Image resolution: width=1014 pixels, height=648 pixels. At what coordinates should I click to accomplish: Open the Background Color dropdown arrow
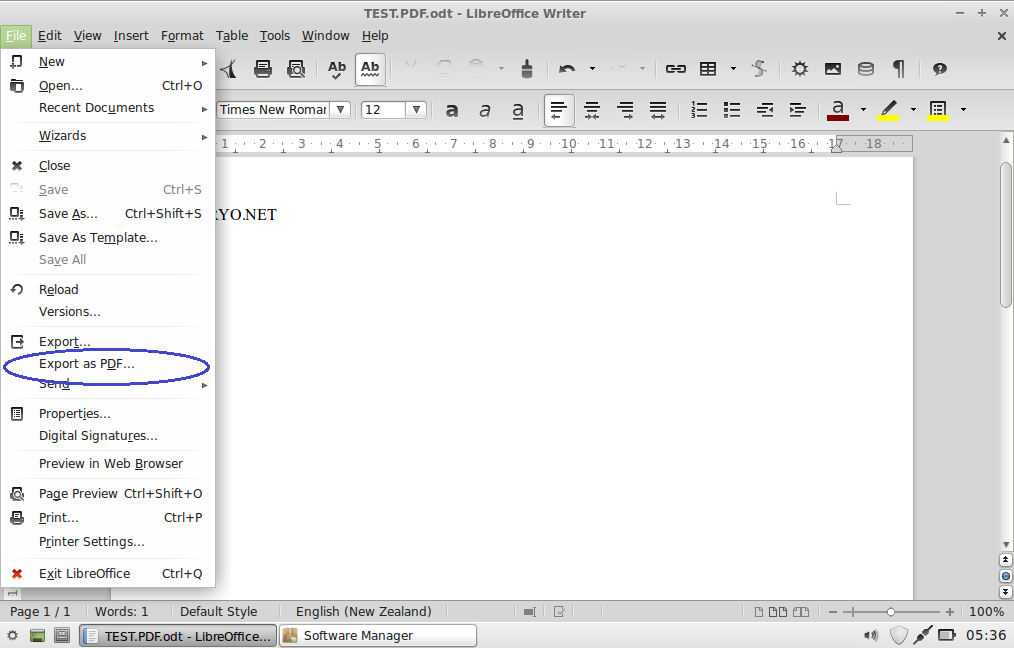coord(964,110)
